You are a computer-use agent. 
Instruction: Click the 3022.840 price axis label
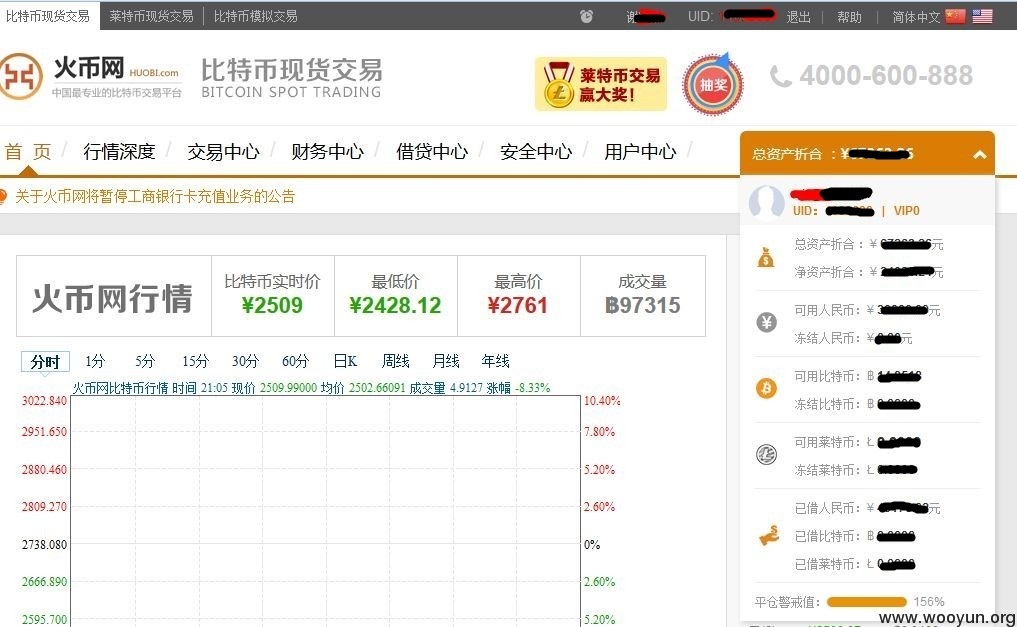pos(44,401)
